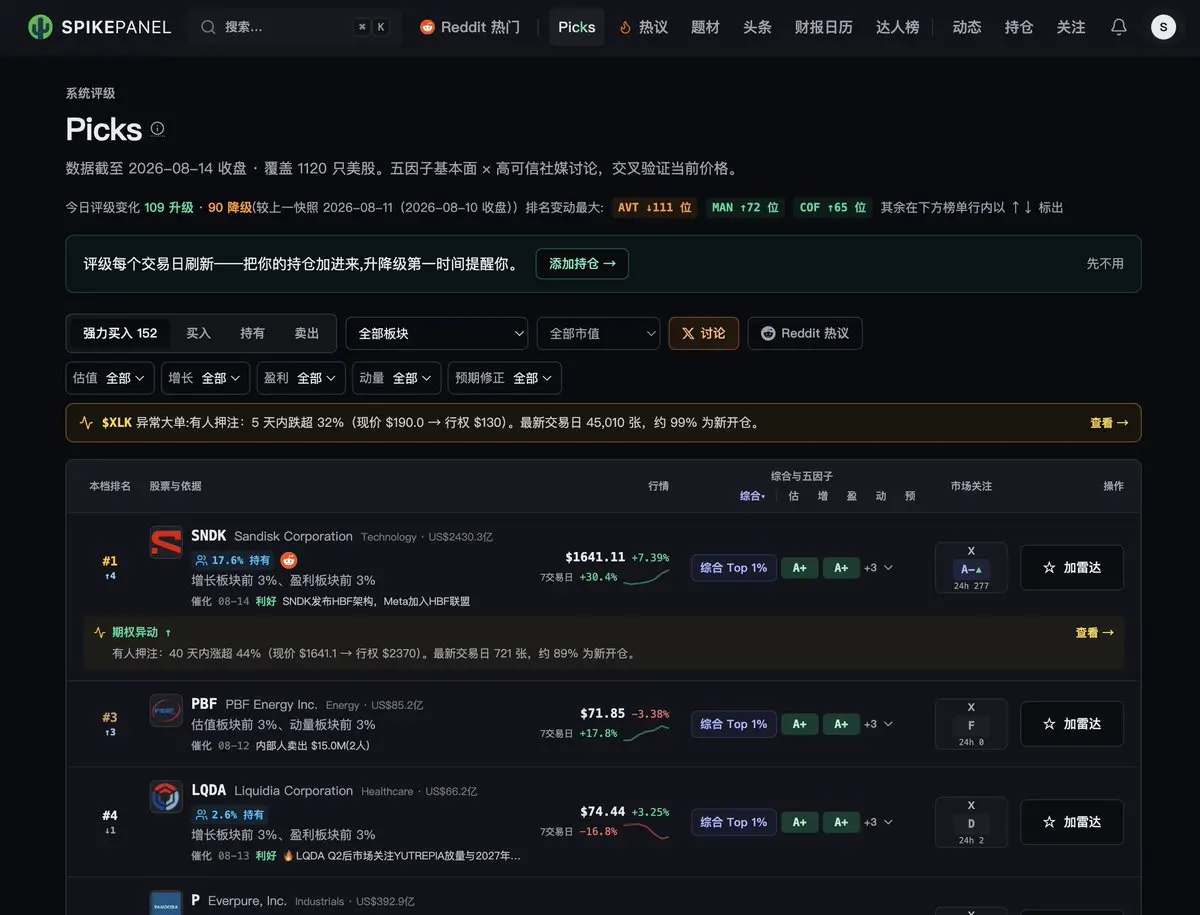This screenshot has width=1200, height=915.
Task: Add PBF to radar 加雷达
Action: click(x=1072, y=724)
